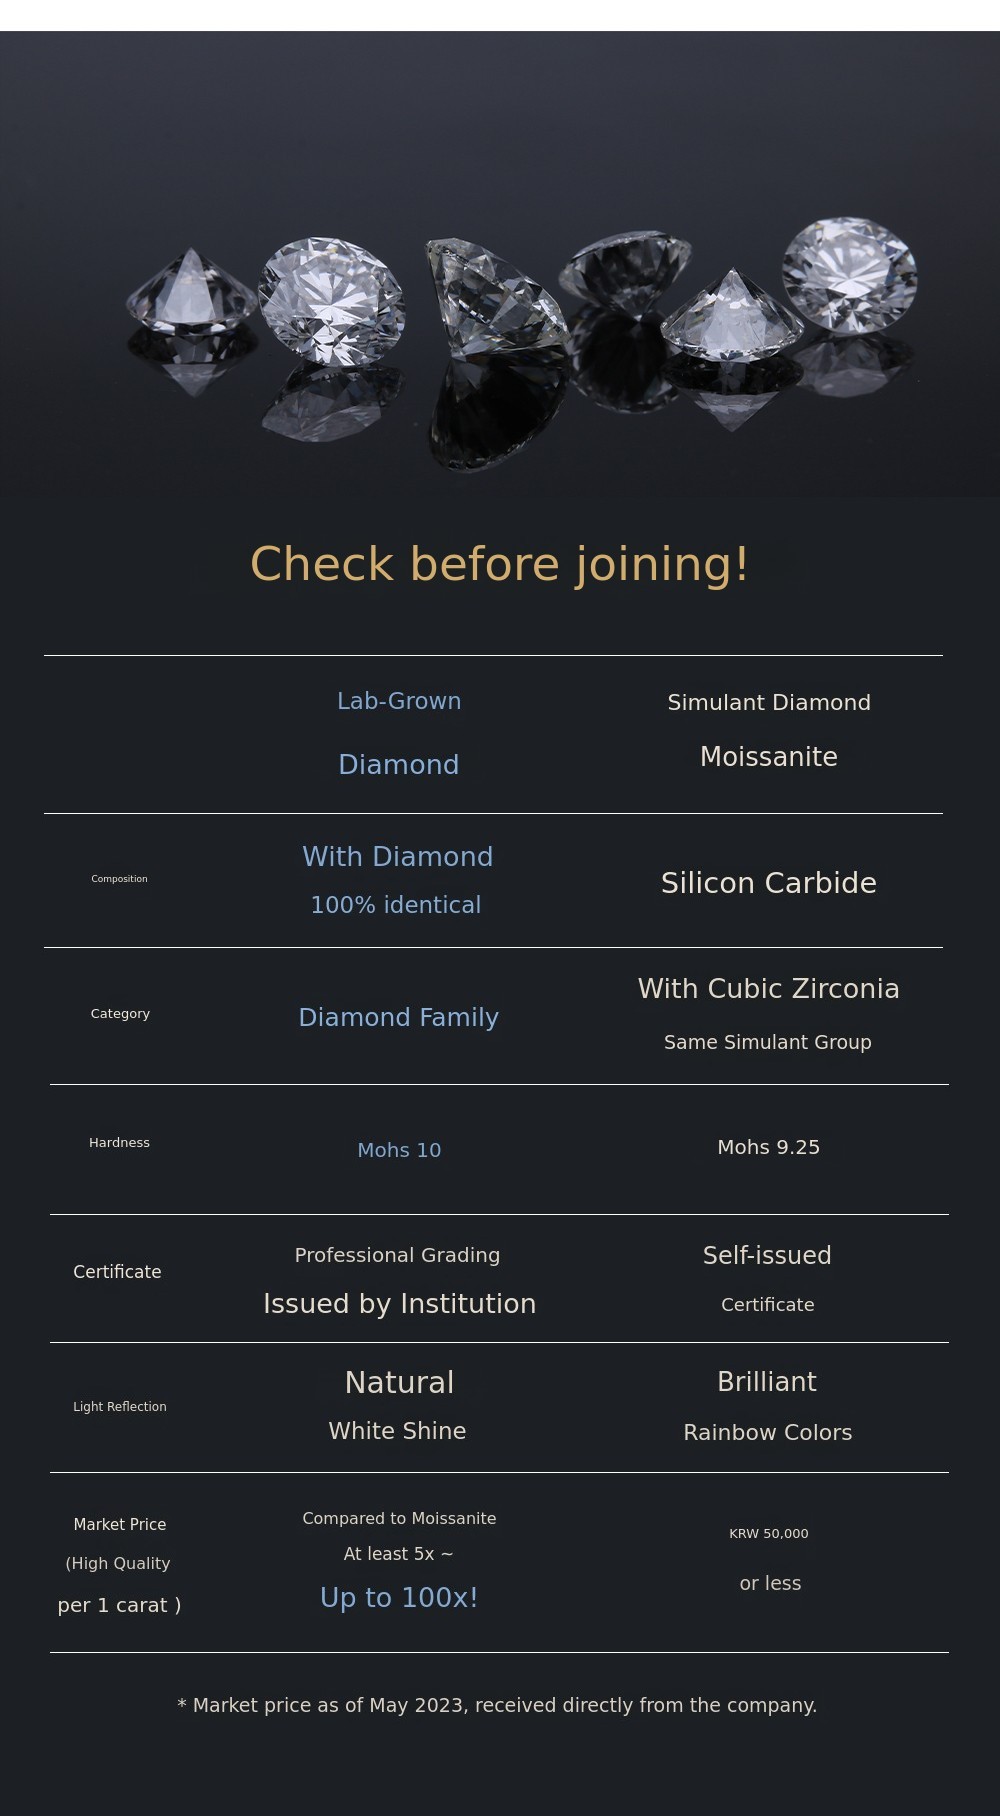This screenshot has width=1000, height=1816.
Task: Select the Mohs 10 value
Action: (399, 1150)
